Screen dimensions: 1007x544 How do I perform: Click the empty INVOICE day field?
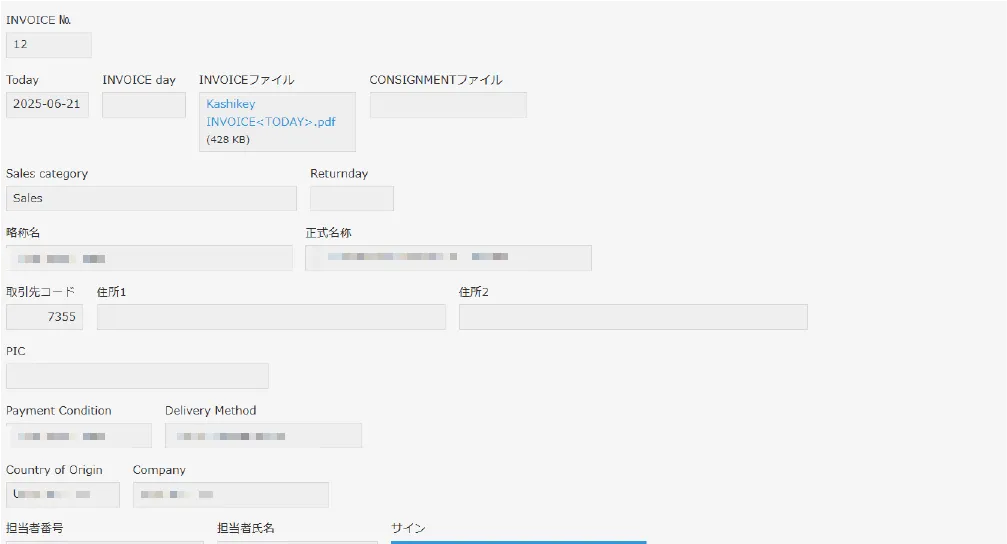tap(143, 105)
